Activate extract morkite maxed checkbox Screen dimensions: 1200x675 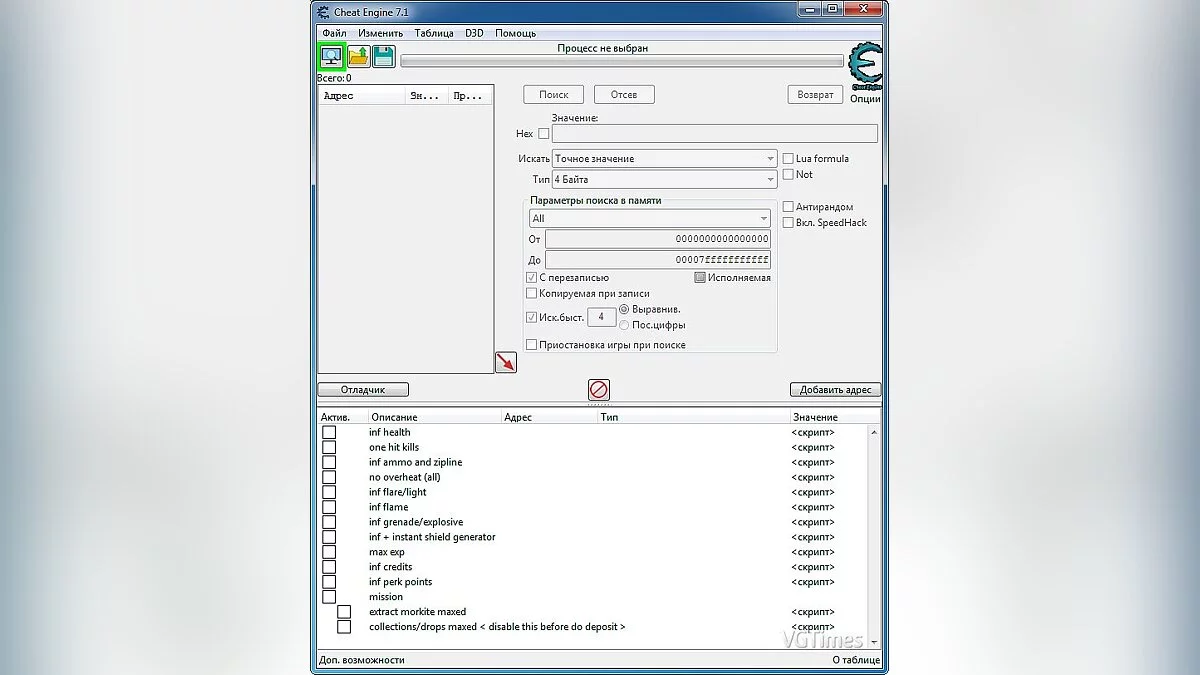point(344,612)
